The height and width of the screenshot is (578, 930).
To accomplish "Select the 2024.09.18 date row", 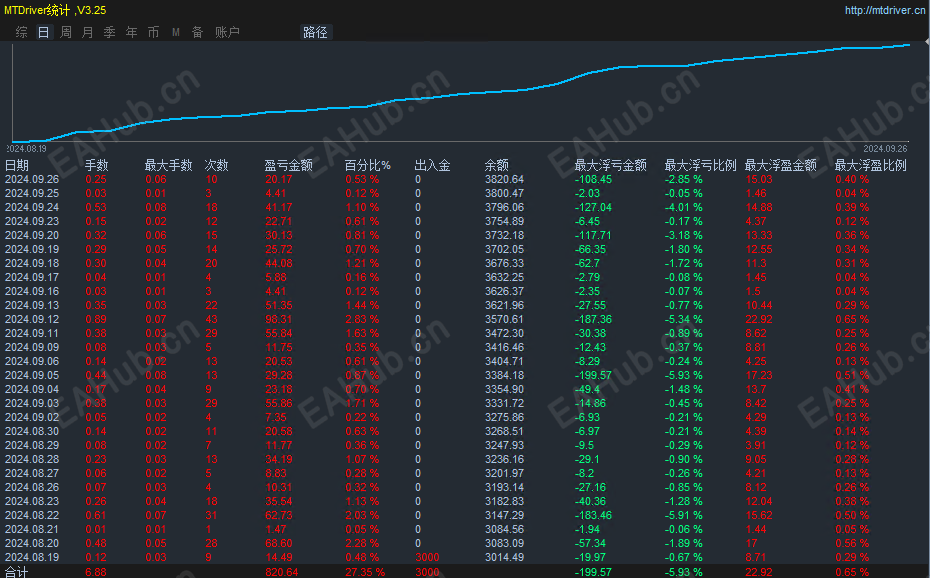I will click(x=32, y=263).
